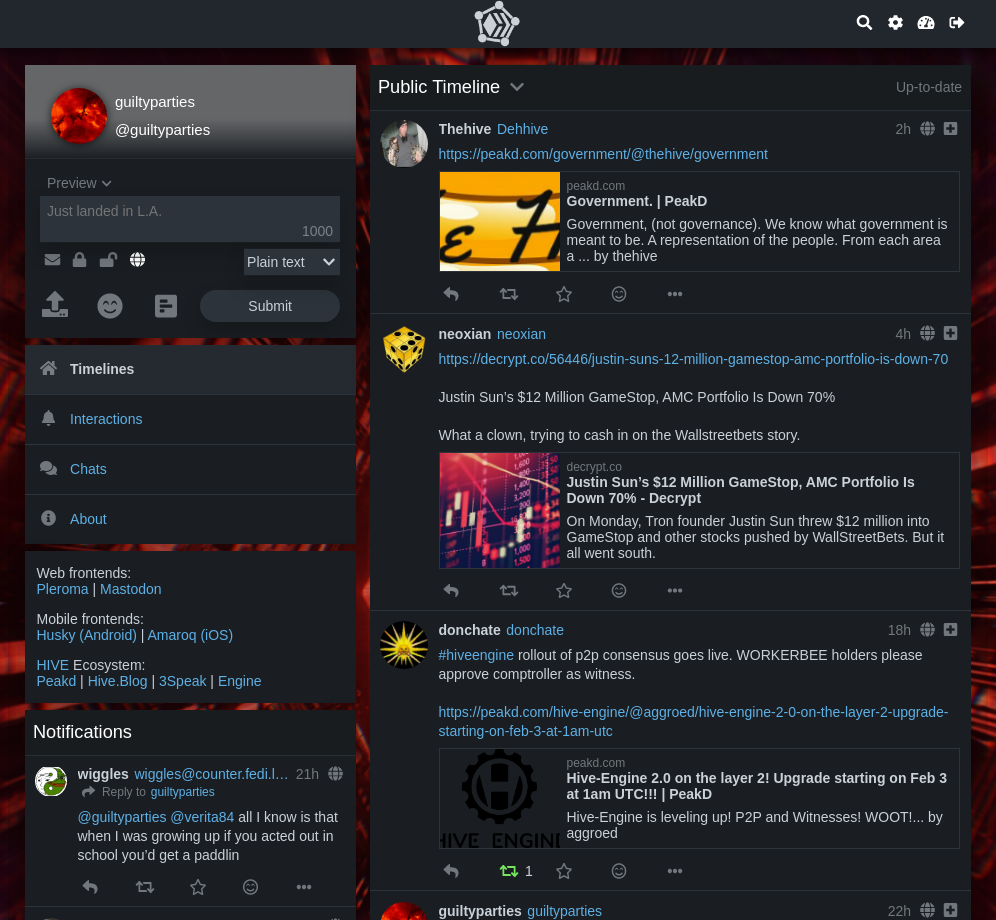This screenshot has width=996, height=920.
Task: Open the Mastodon web frontend link
Action: click(131, 589)
